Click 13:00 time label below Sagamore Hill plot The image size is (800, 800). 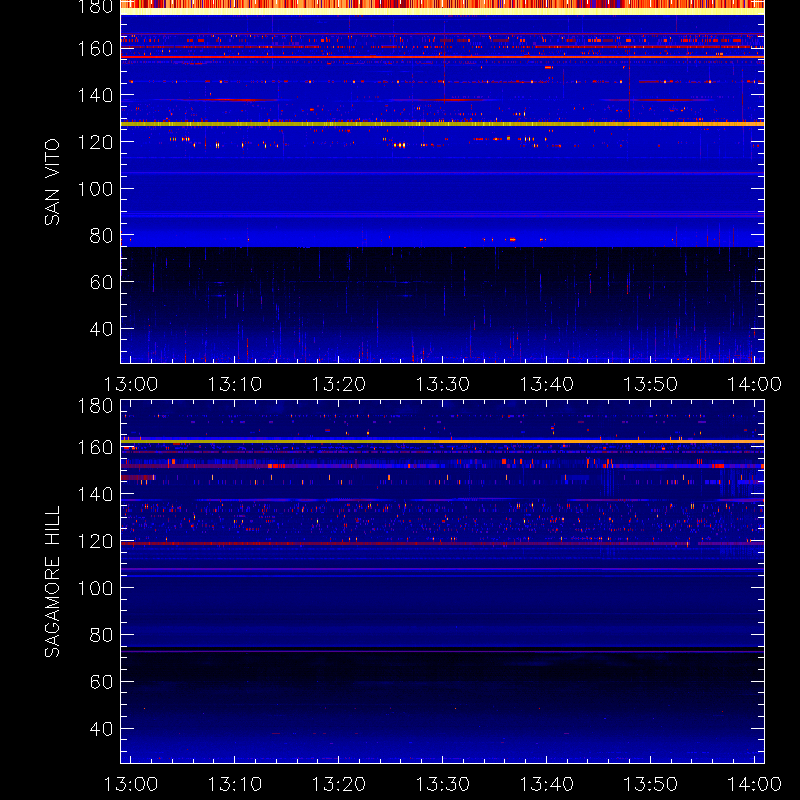coord(131,784)
